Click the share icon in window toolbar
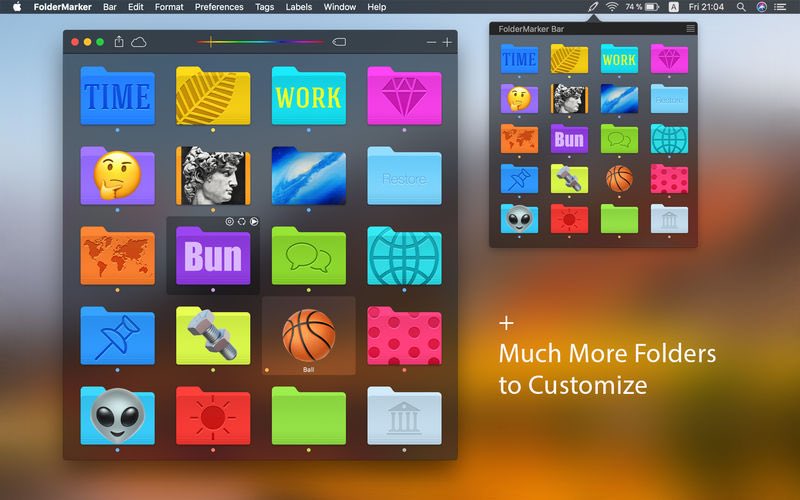This screenshot has height=500, width=800. [x=119, y=42]
